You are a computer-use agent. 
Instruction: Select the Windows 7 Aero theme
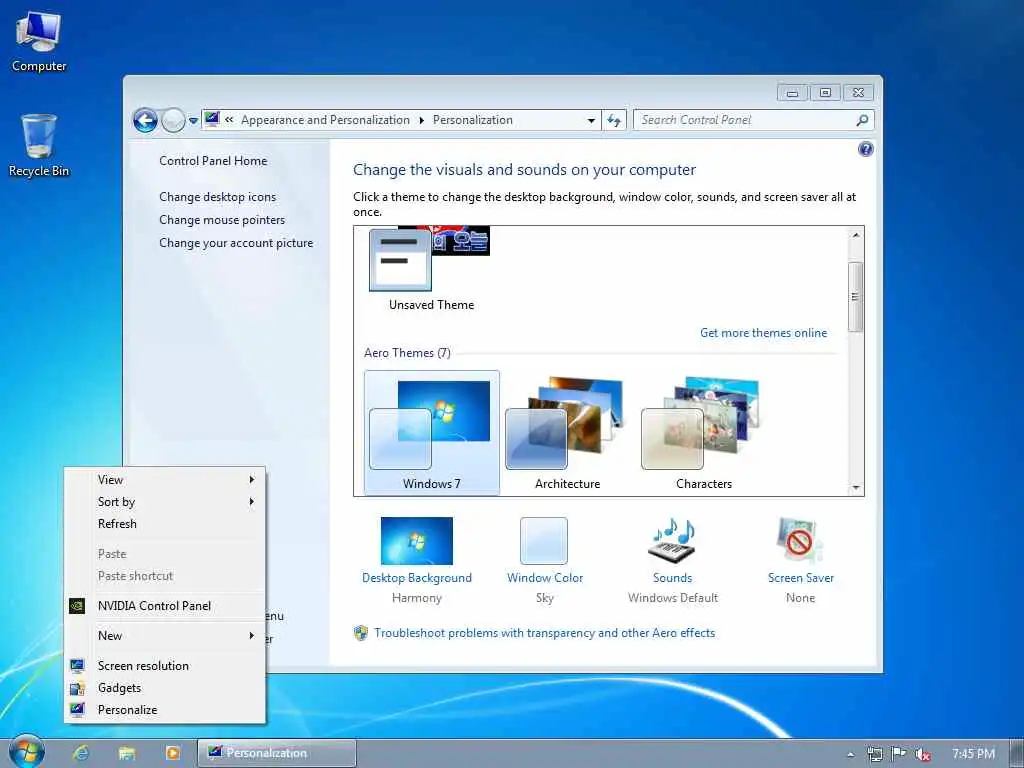click(431, 432)
